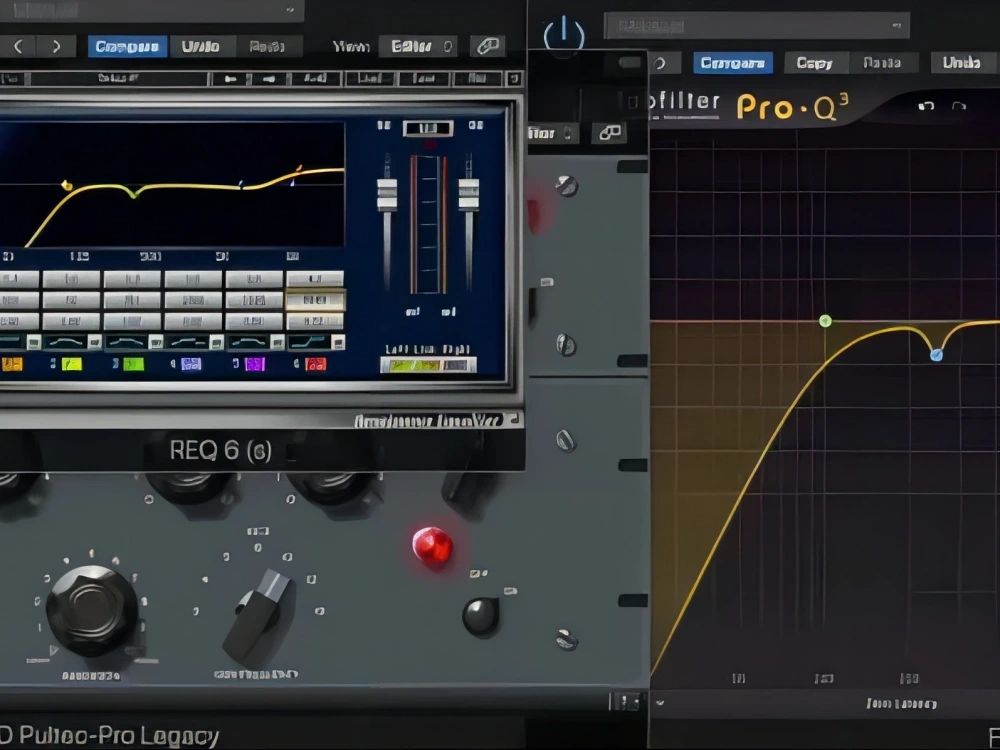The height and width of the screenshot is (750, 1000).
Task: Select orange band marker on REQ 6 graph
Action: pyautogui.click(x=298, y=168)
